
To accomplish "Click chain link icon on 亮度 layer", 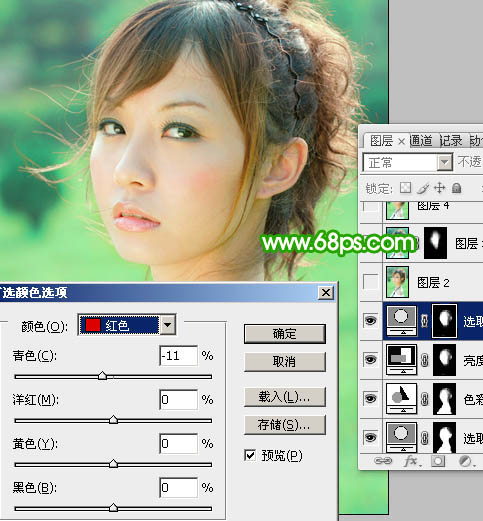I will point(424,360).
